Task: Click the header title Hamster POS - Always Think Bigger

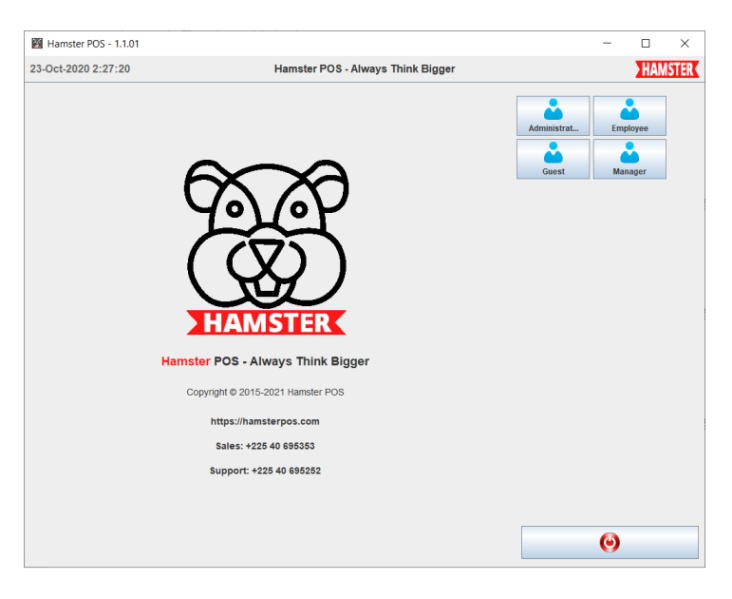Action: click(x=364, y=69)
